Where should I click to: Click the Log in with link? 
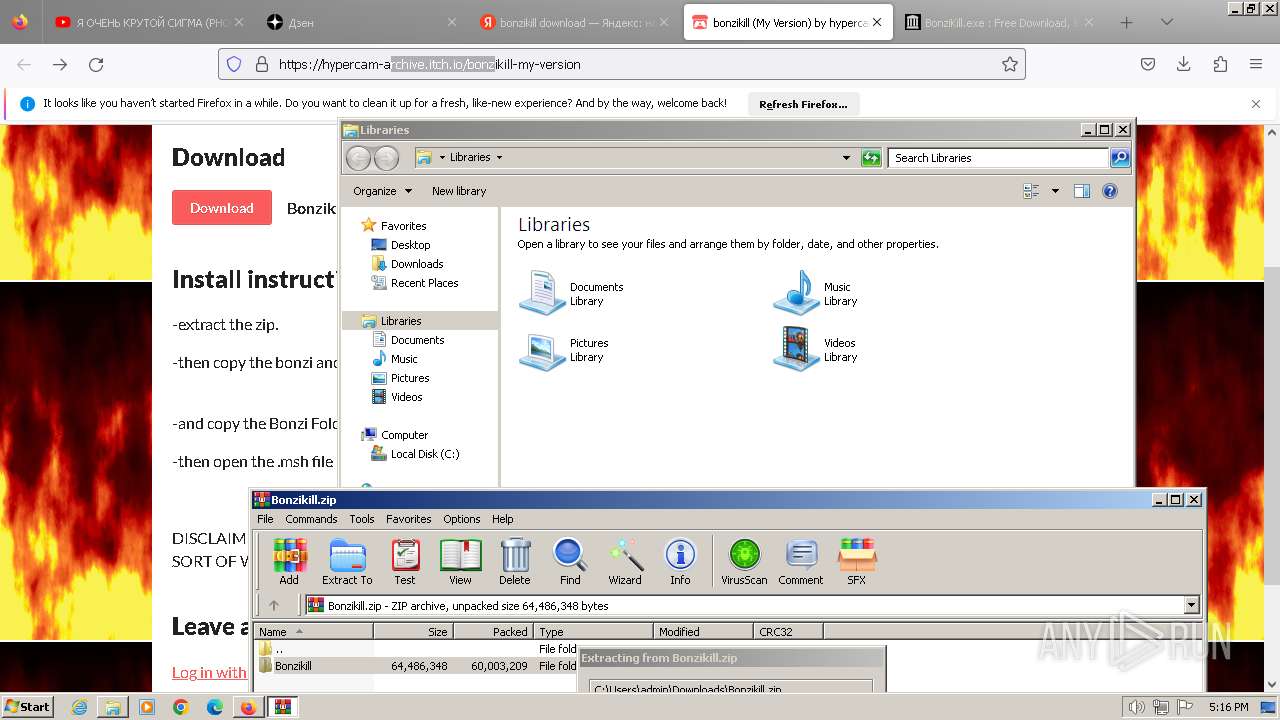pyautogui.click(x=209, y=672)
